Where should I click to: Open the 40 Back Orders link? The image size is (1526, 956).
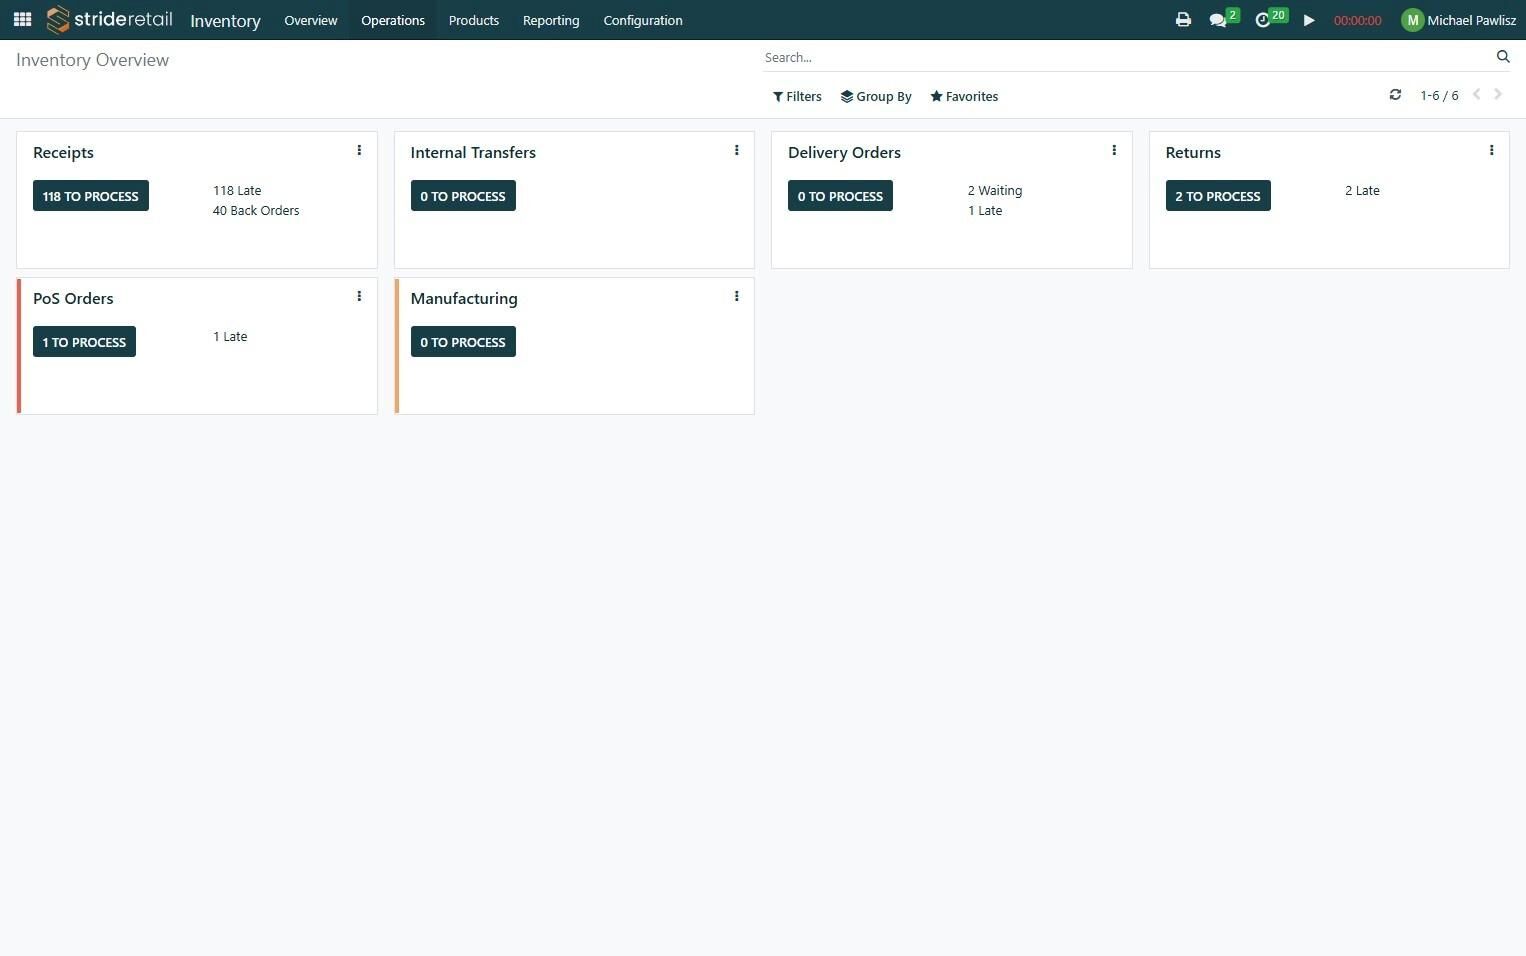pos(256,211)
